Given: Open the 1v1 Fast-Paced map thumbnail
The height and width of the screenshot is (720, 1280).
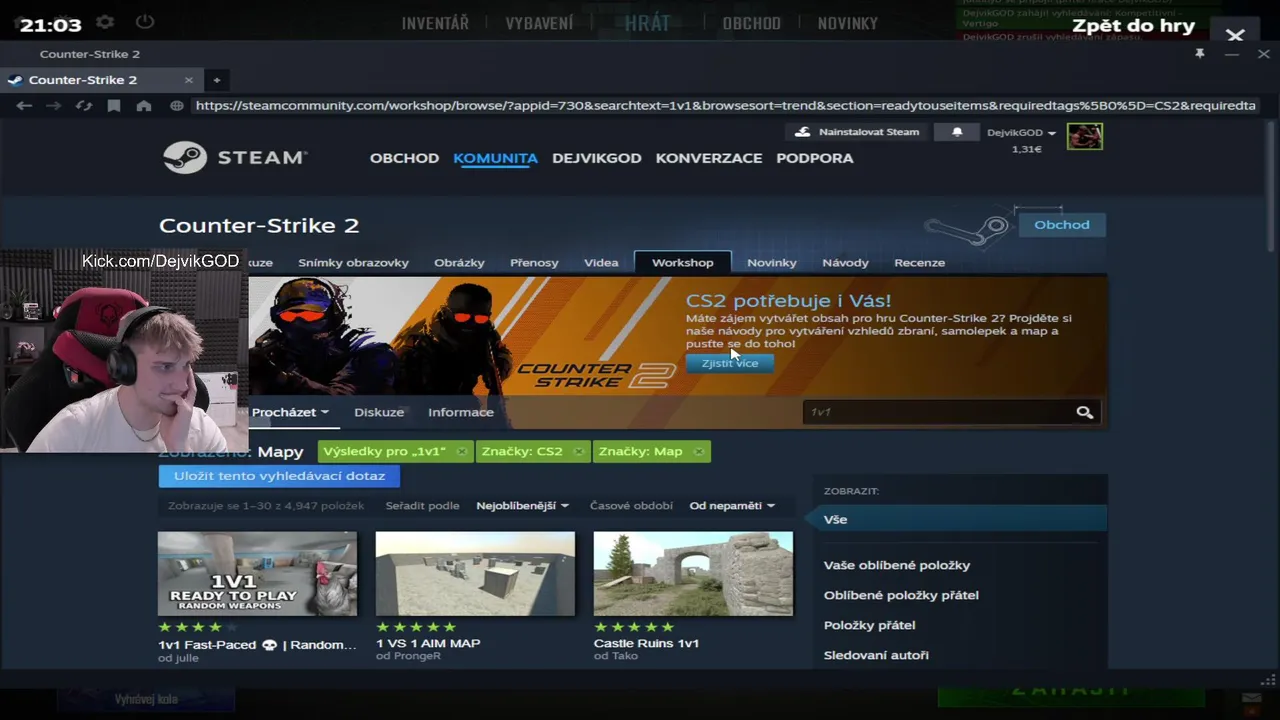Looking at the screenshot, I should [x=257, y=574].
